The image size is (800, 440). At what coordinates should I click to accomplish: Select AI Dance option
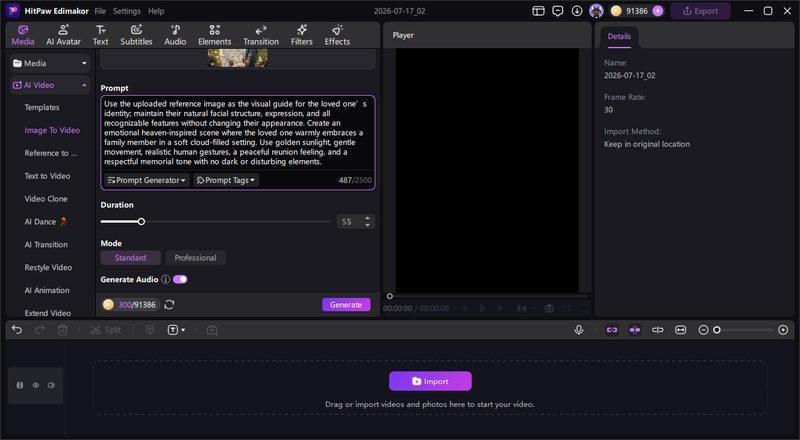(45, 222)
